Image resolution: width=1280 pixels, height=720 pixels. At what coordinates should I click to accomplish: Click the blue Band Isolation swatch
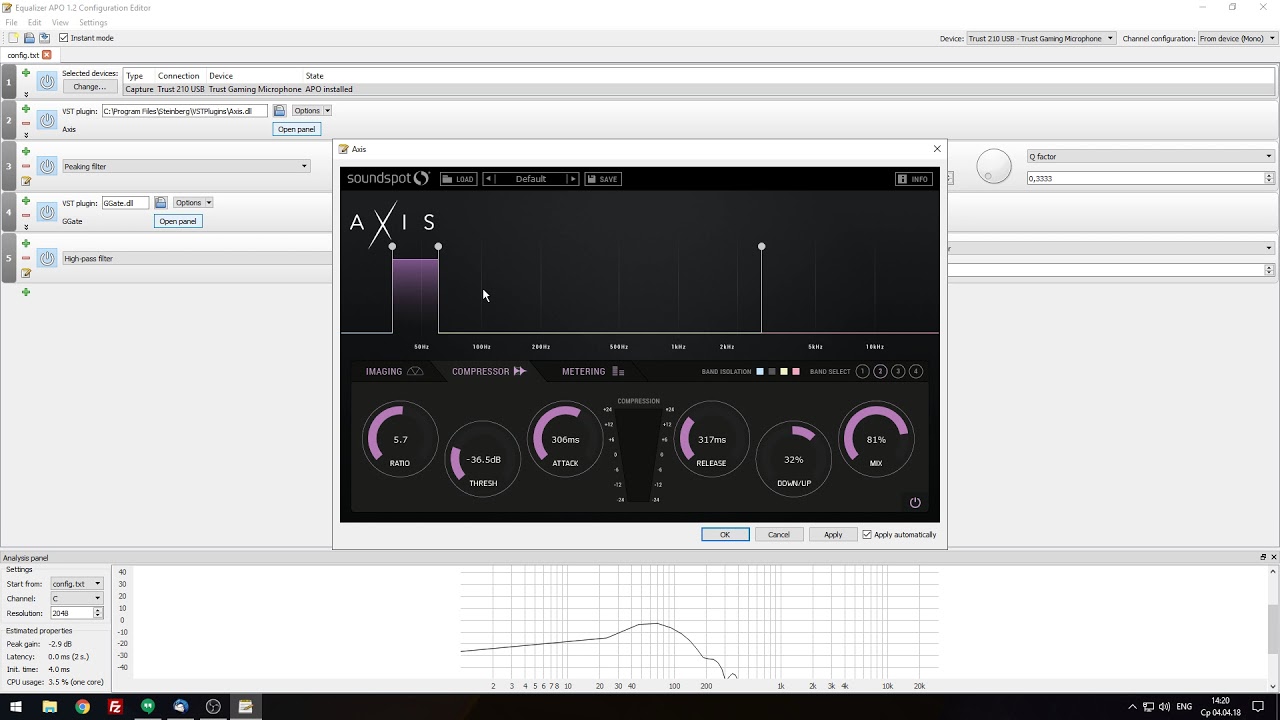[760, 372]
